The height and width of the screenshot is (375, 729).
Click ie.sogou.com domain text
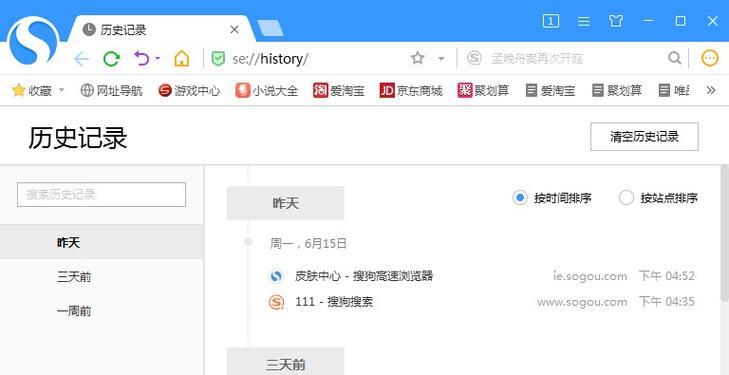[x=590, y=276]
